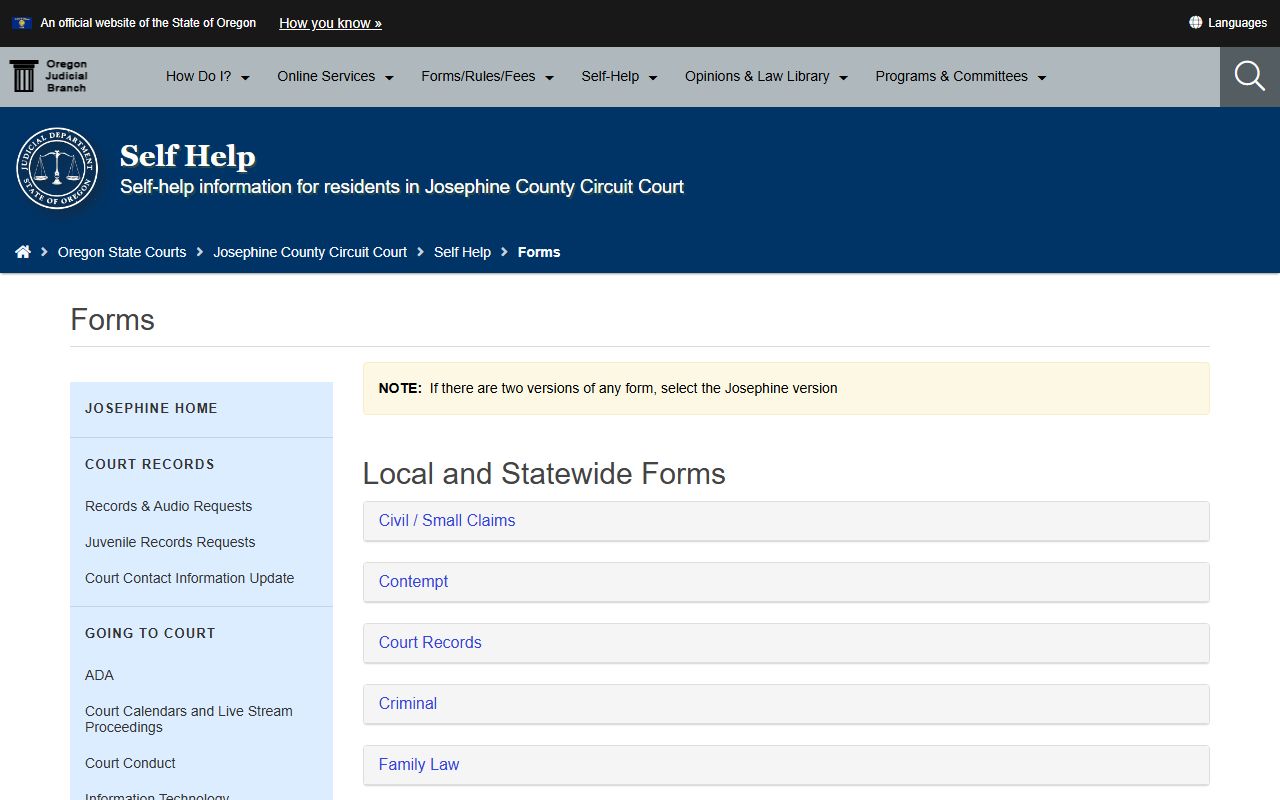The image size is (1280, 800).
Task: Click the Going to Court sidebar heading
Action: (150, 633)
